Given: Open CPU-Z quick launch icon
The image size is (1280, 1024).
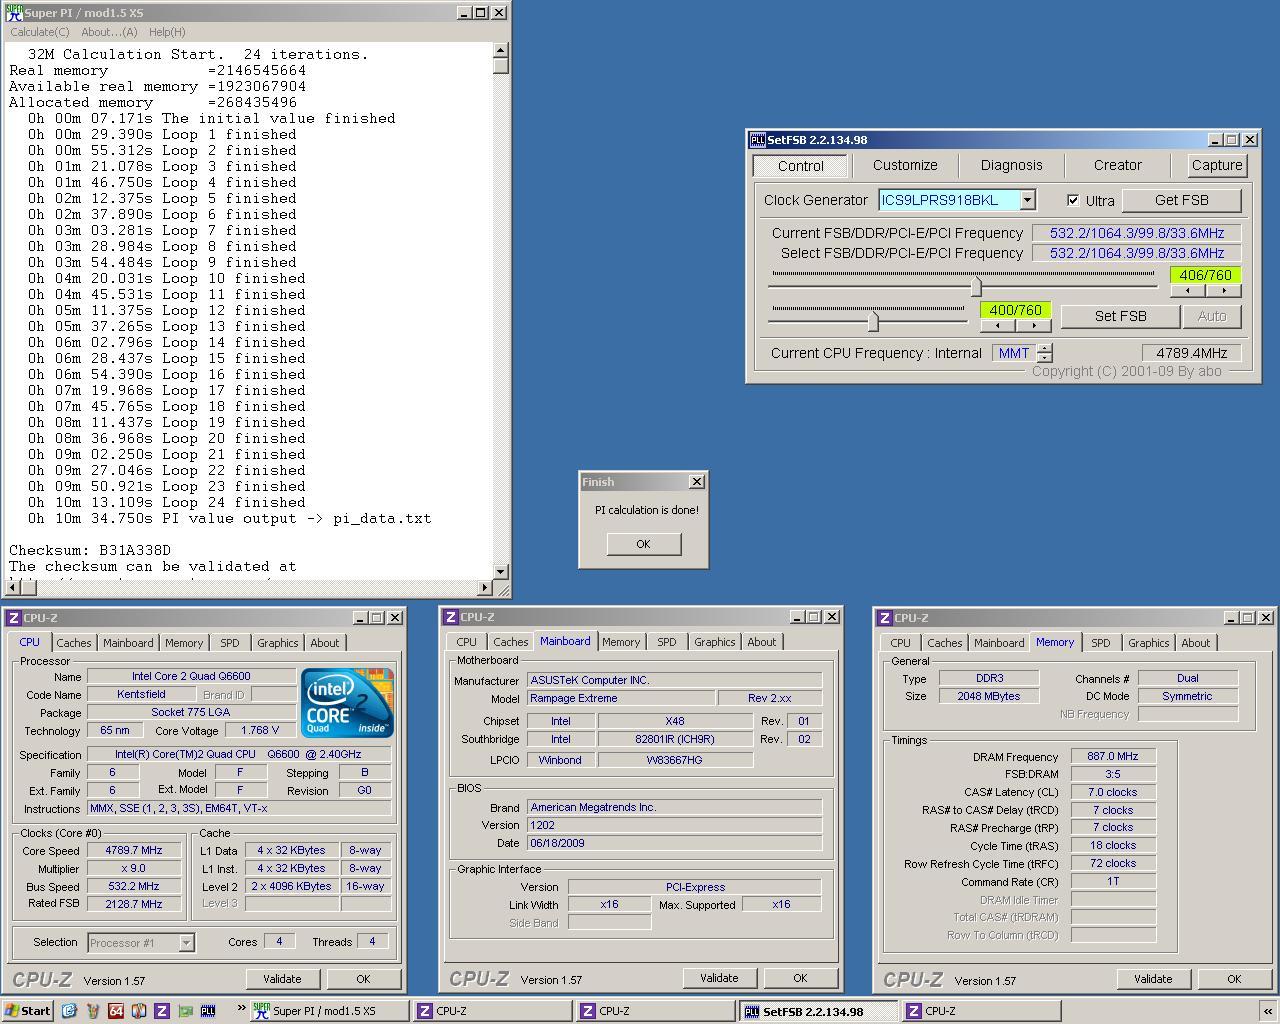Looking at the screenshot, I should point(162,1011).
